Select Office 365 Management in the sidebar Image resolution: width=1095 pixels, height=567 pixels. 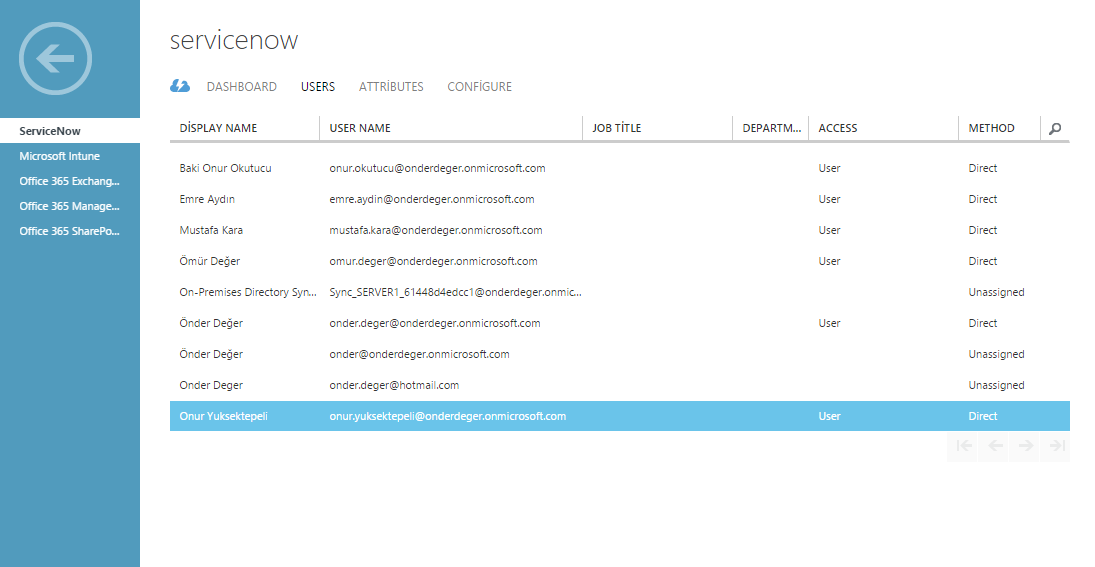(69, 206)
